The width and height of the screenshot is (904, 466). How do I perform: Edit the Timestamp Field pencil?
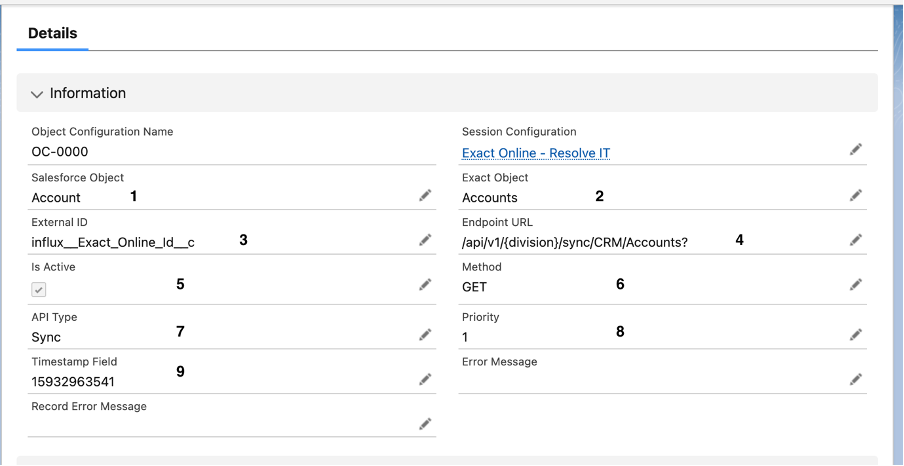[x=425, y=379]
